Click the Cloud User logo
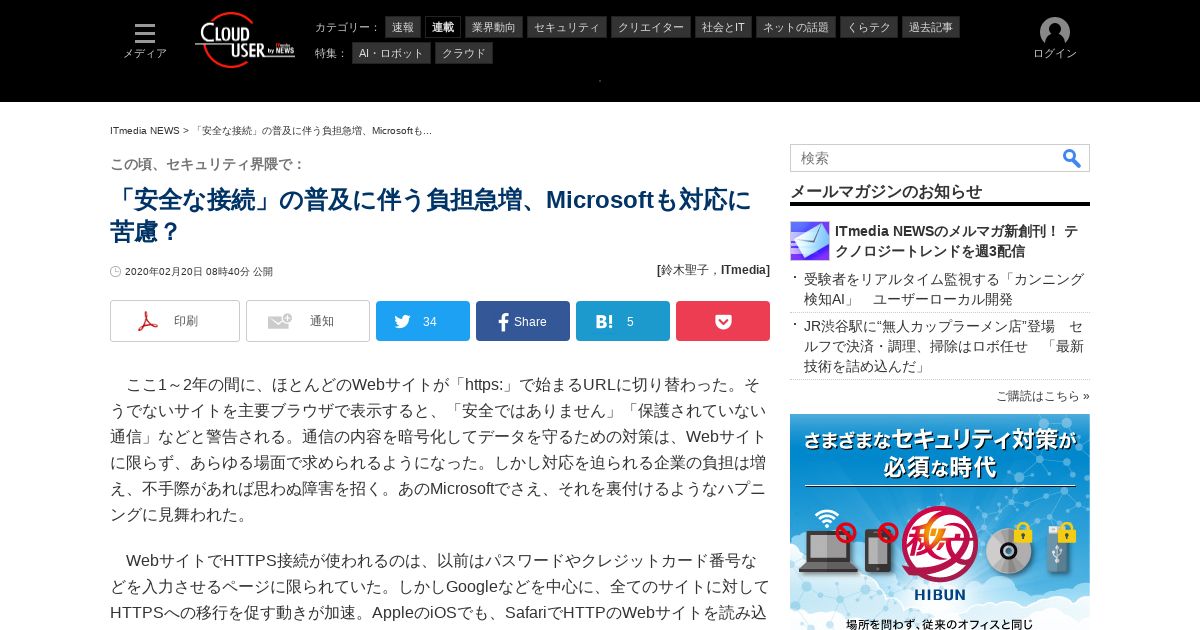Image resolution: width=1200 pixels, height=630 pixels. pyautogui.click(x=245, y=40)
